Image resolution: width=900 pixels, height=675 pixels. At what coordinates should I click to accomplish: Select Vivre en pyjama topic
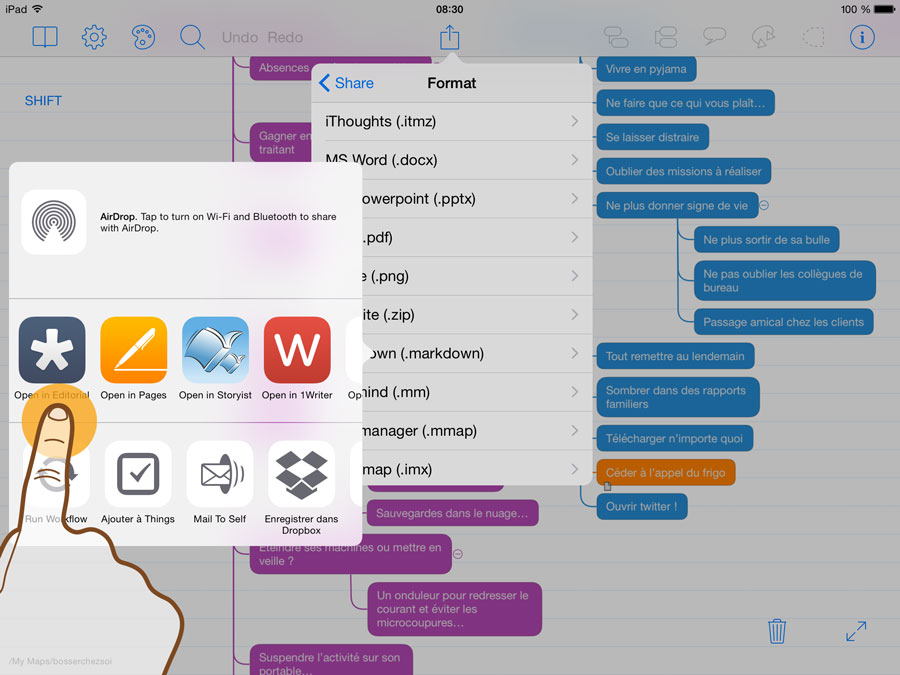646,69
